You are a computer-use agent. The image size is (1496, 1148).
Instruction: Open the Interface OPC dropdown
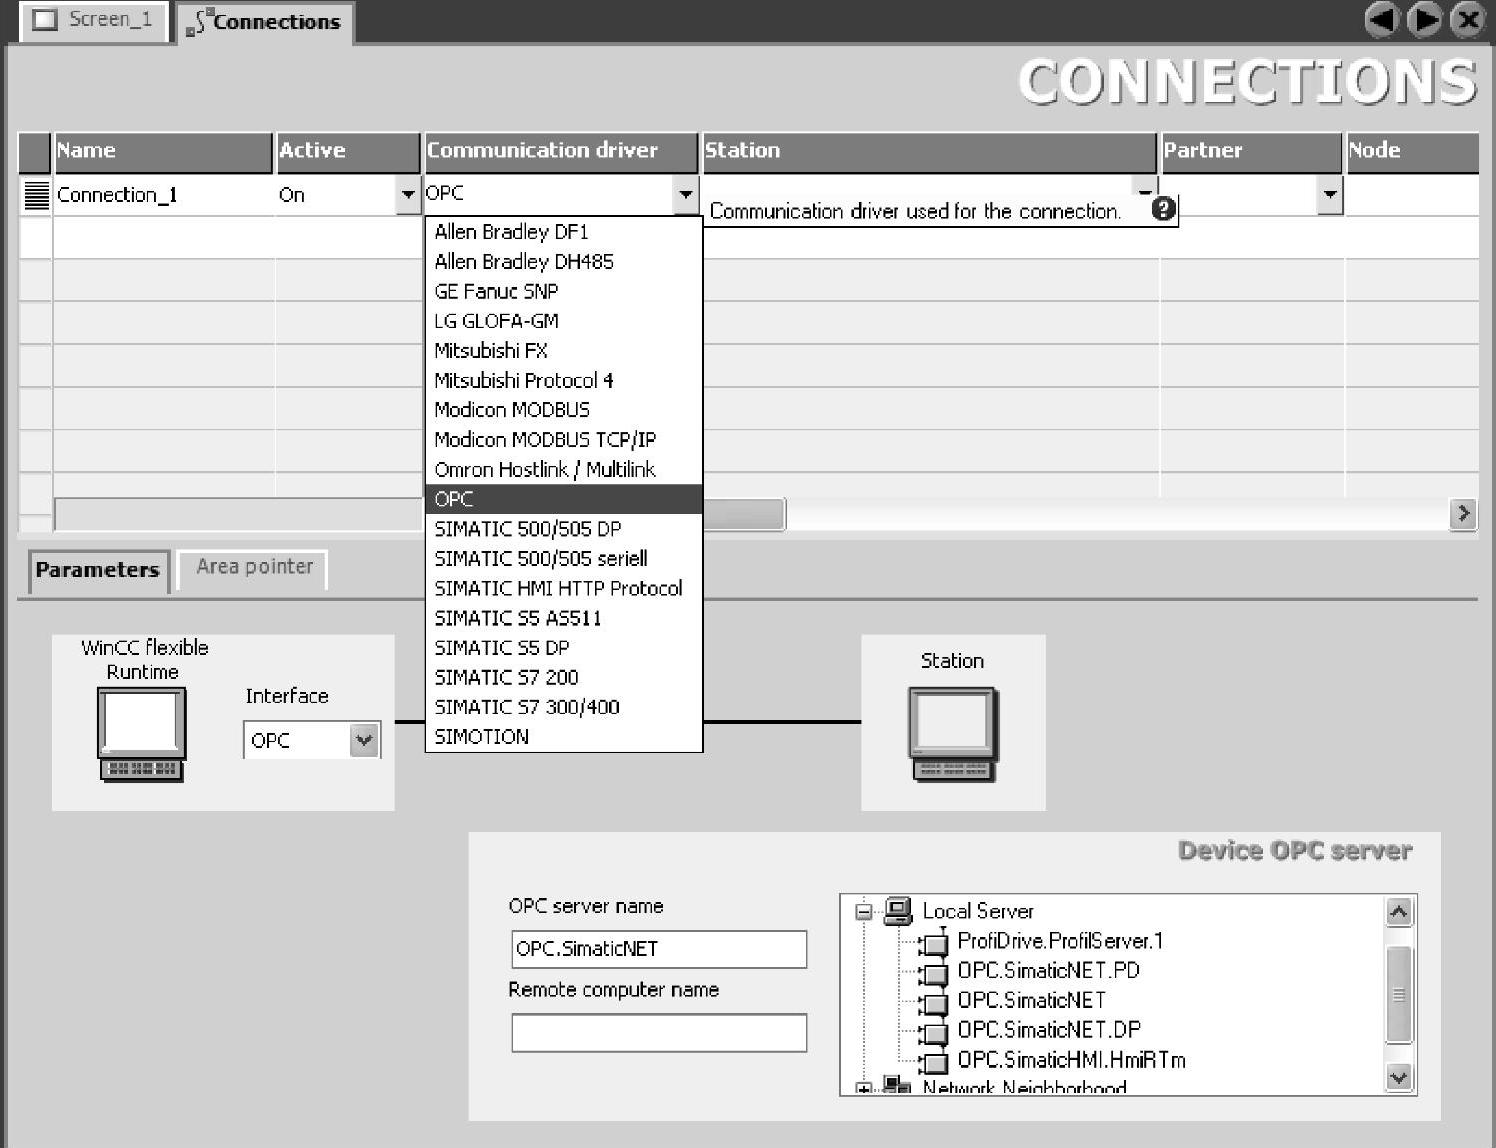point(364,740)
